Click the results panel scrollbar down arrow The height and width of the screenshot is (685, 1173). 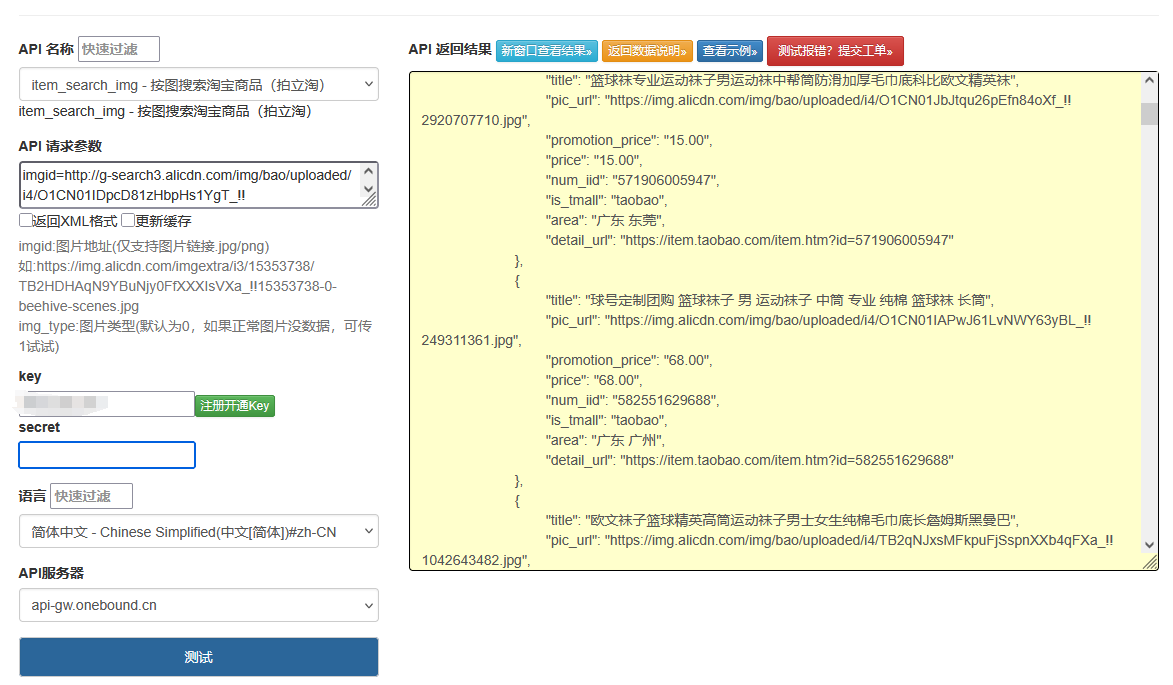pyautogui.click(x=1149, y=545)
